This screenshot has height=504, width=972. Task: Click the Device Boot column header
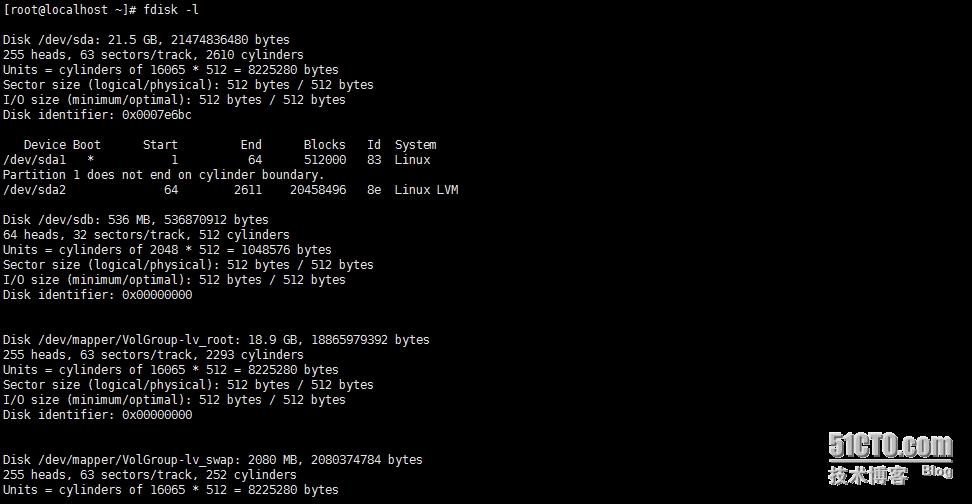(x=62, y=145)
